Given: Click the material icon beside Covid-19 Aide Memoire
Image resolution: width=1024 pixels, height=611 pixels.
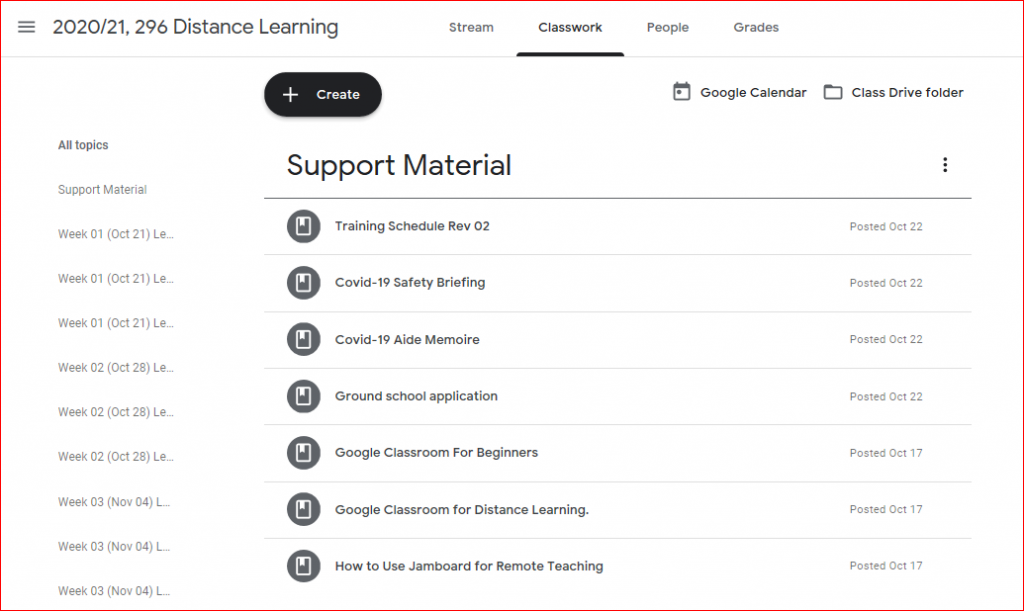Looking at the screenshot, I should 302,340.
